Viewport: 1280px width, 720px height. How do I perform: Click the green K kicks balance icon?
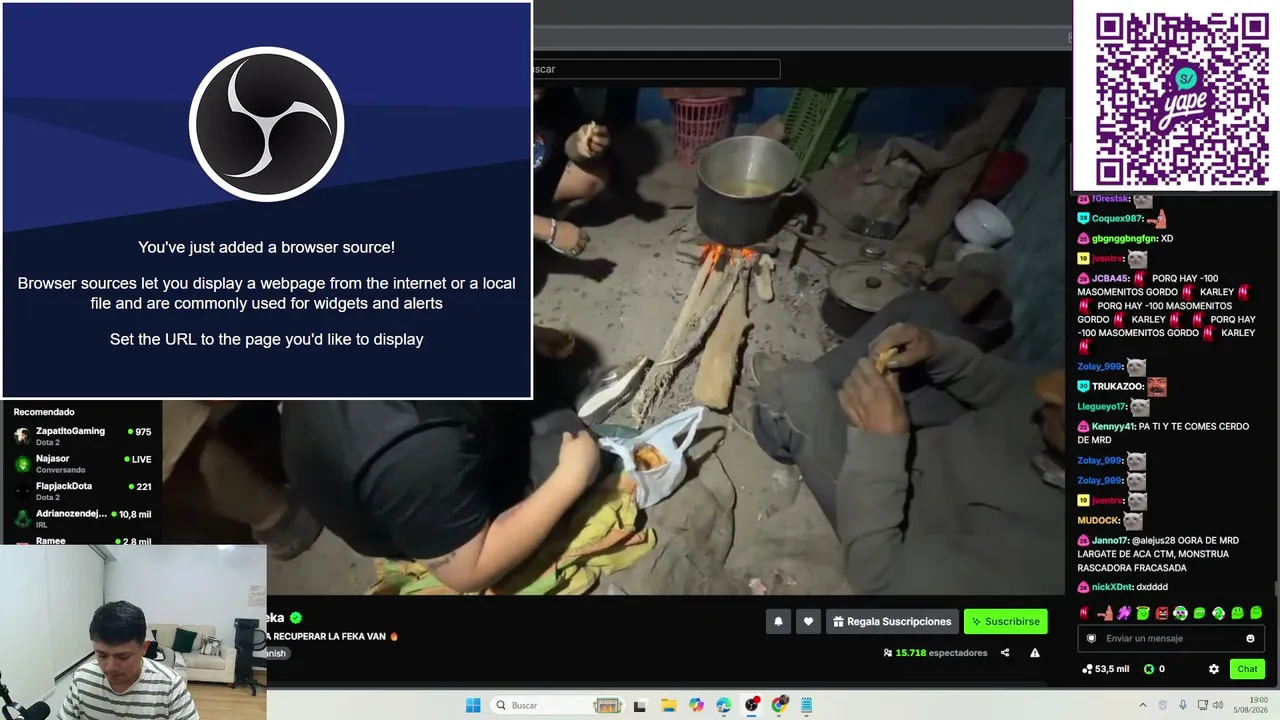coord(1149,669)
